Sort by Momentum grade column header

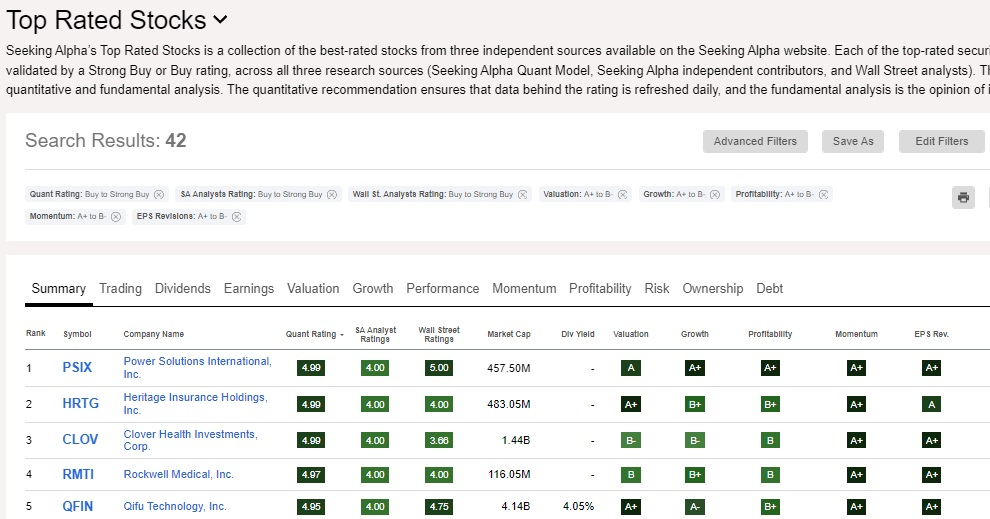pyautogui.click(x=856, y=334)
